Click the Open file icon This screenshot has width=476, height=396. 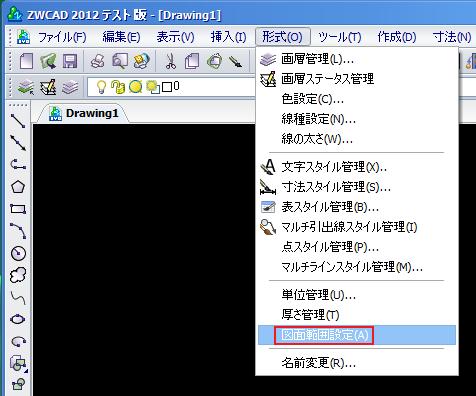pyautogui.click(x=48, y=62)
